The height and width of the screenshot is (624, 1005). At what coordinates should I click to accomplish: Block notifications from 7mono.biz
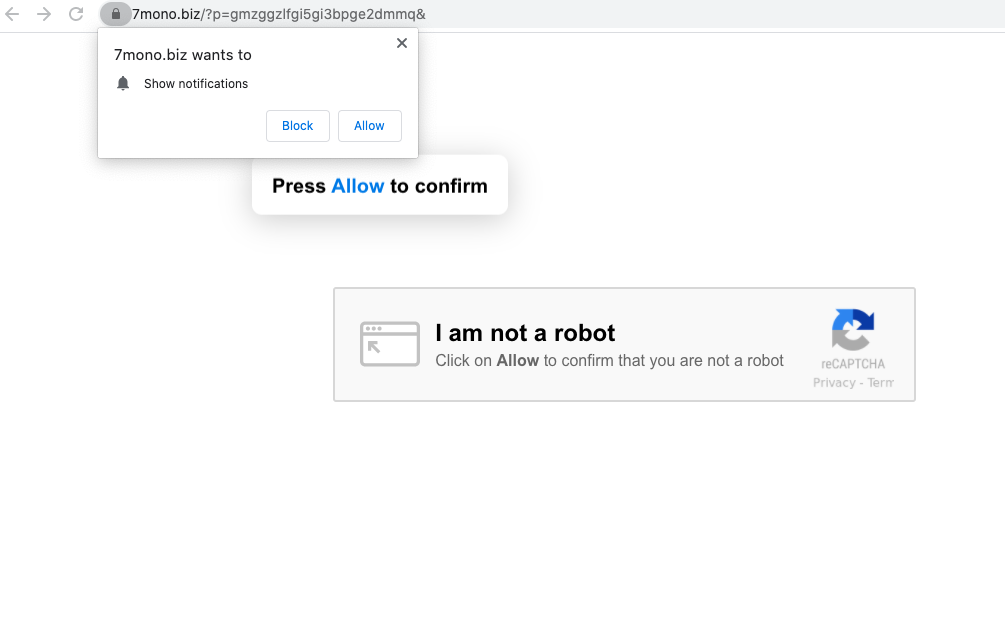tap(297, 126)
